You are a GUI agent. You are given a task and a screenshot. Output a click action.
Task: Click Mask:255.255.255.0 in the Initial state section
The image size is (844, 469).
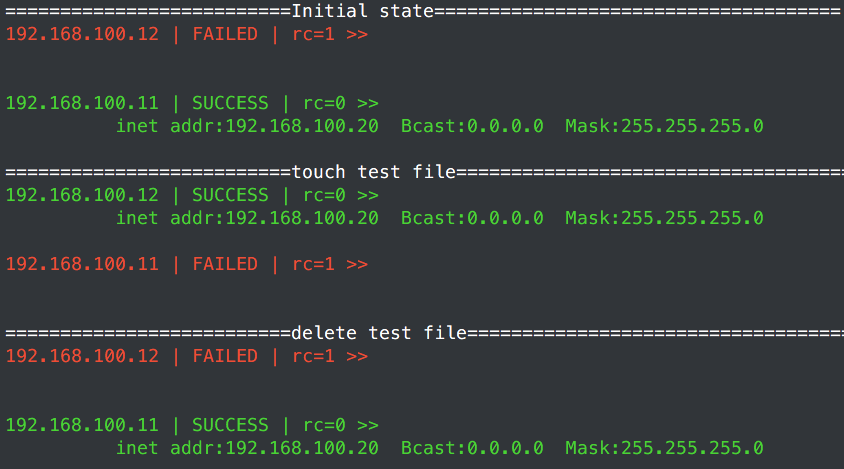pyautogui.click(x=664, y=126)
